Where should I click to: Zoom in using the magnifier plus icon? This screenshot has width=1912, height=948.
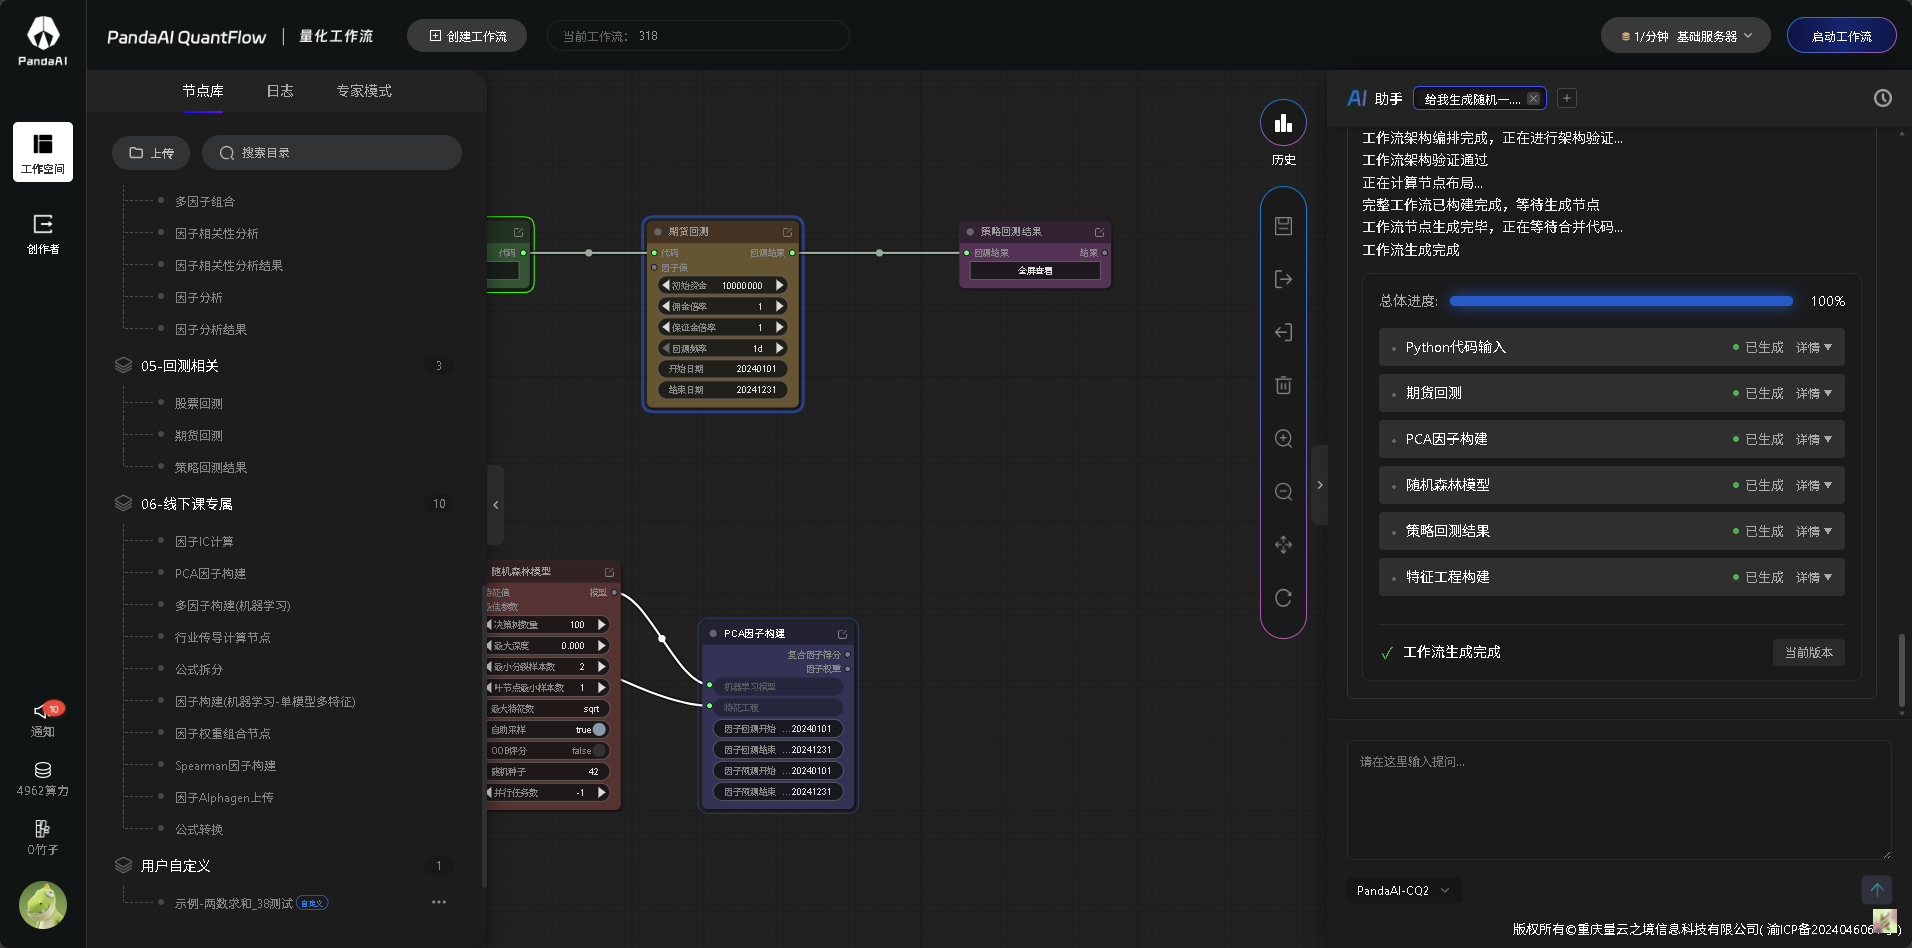(1283, 438)
